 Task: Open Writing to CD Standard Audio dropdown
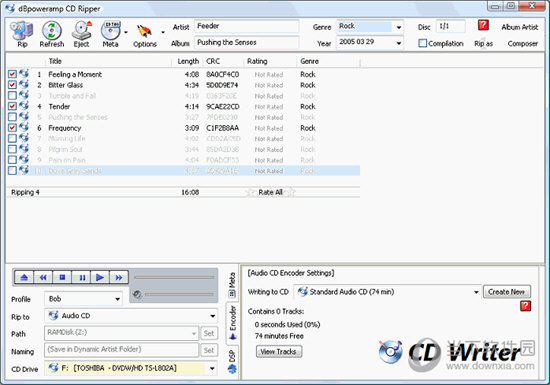click(476, 292)
